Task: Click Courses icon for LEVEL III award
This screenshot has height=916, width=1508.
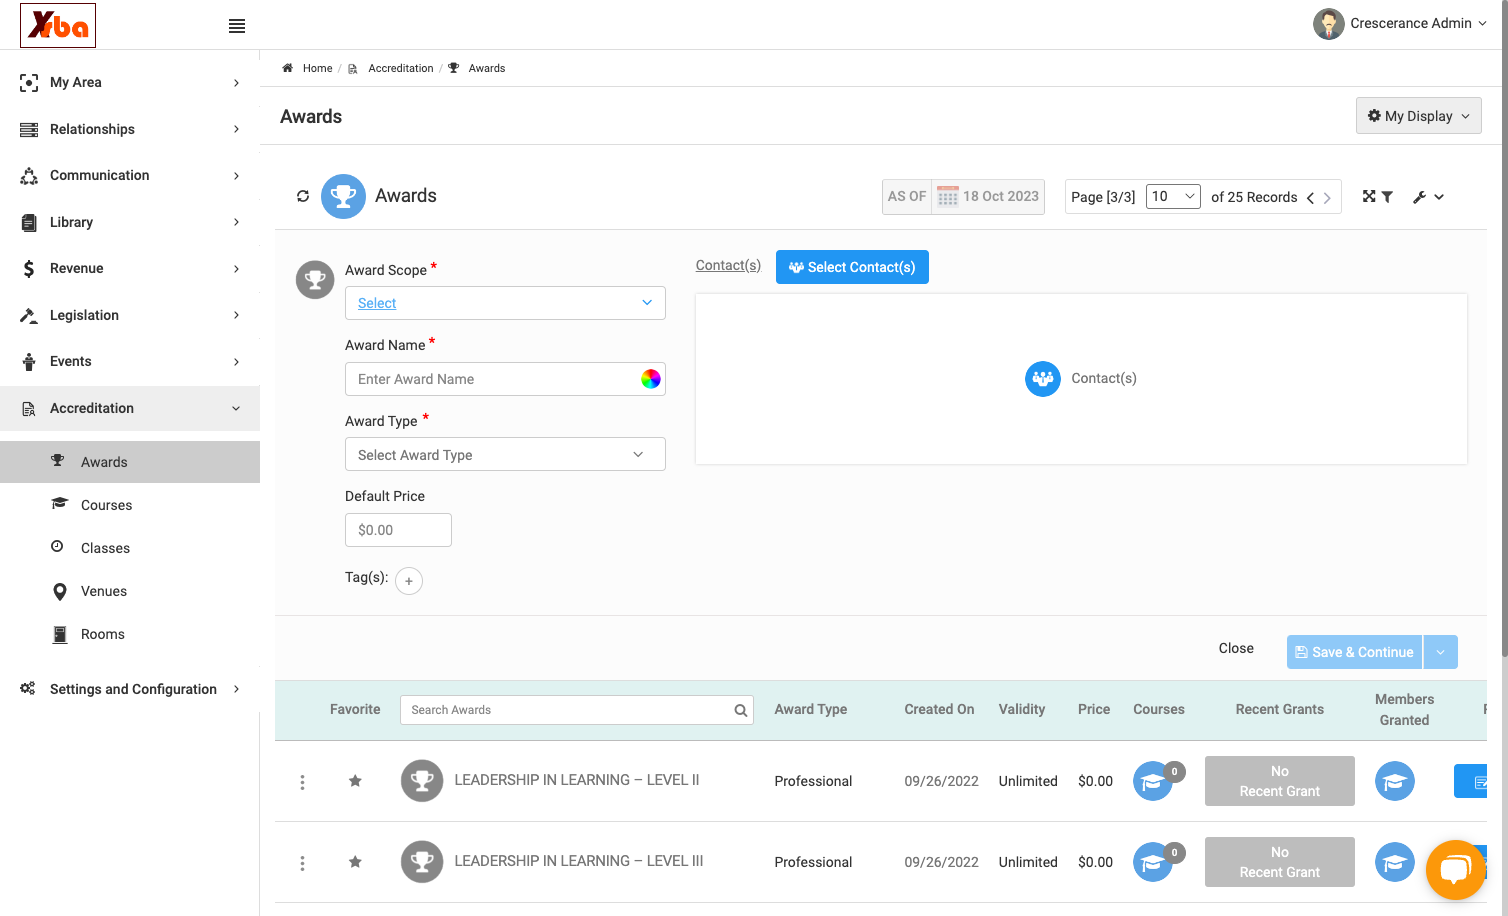Action: 1153,862
